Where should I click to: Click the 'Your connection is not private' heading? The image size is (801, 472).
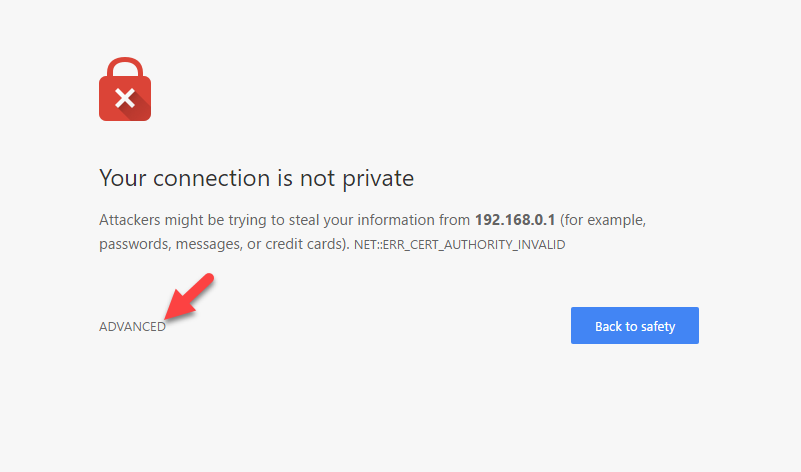point(256,179)
